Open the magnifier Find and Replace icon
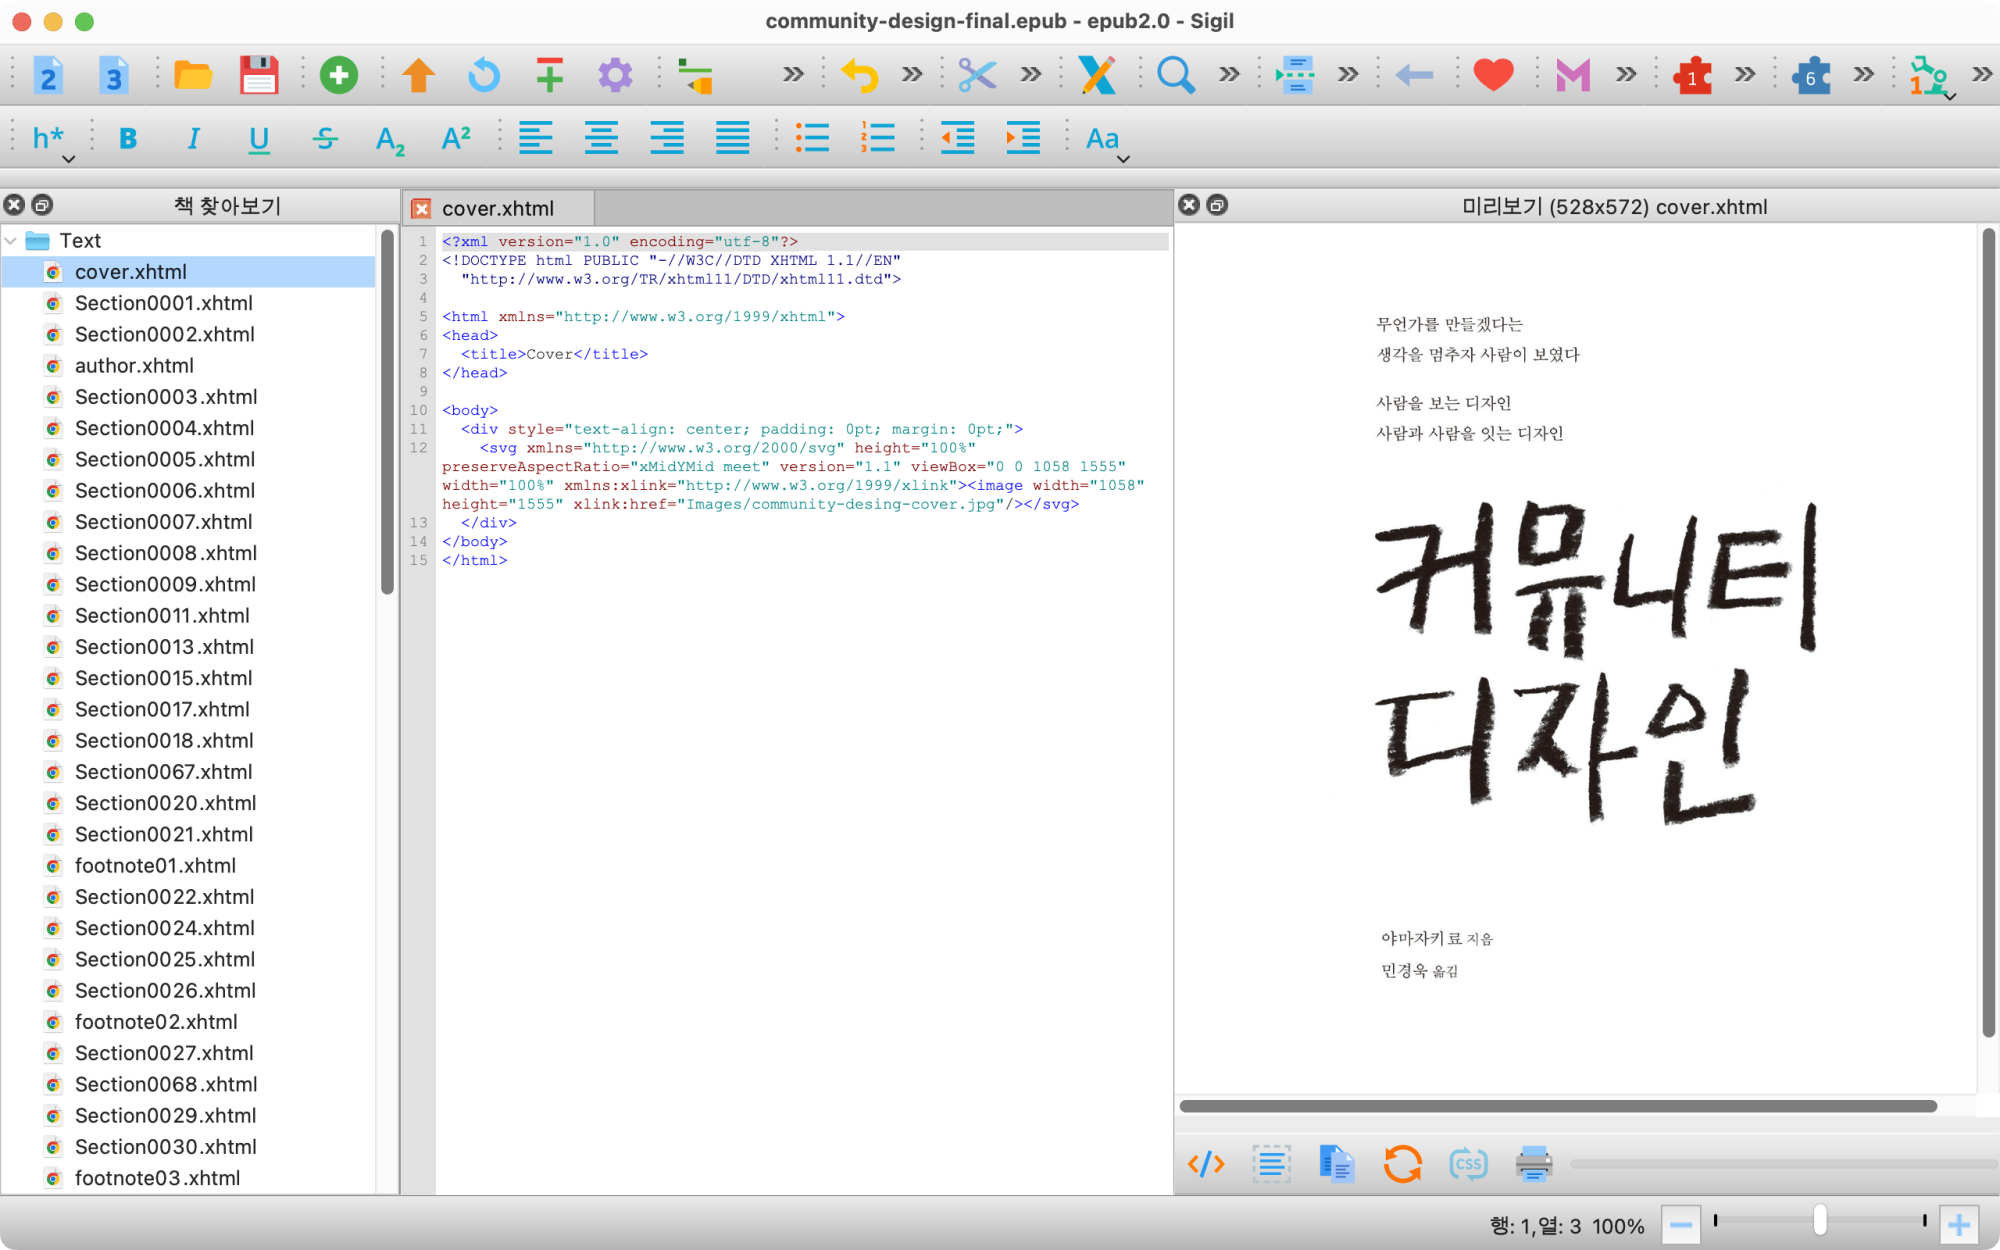This screenshot has height=1250, width=2000. [1175, 75]
